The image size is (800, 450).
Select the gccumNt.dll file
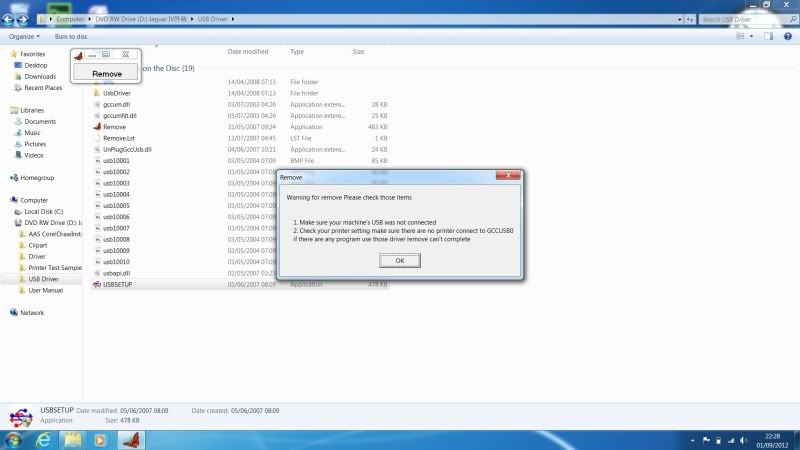click(119, 115)
